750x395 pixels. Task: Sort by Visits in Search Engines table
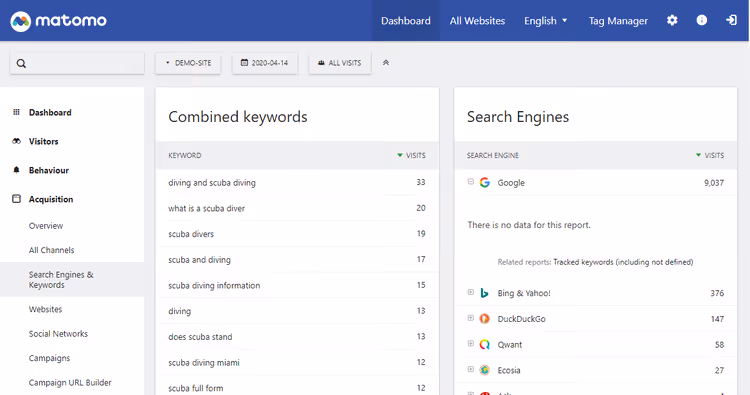click(x=710, y=155)
